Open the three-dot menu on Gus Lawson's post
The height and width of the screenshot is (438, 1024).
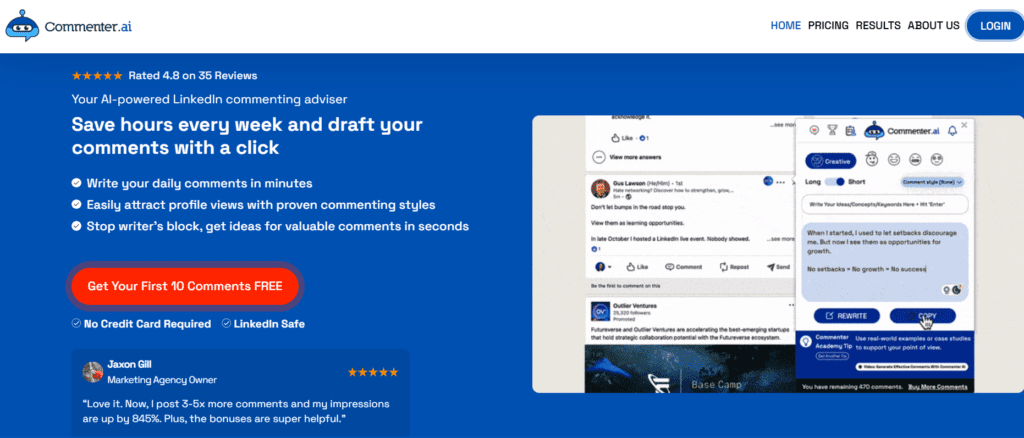[780, 182]
